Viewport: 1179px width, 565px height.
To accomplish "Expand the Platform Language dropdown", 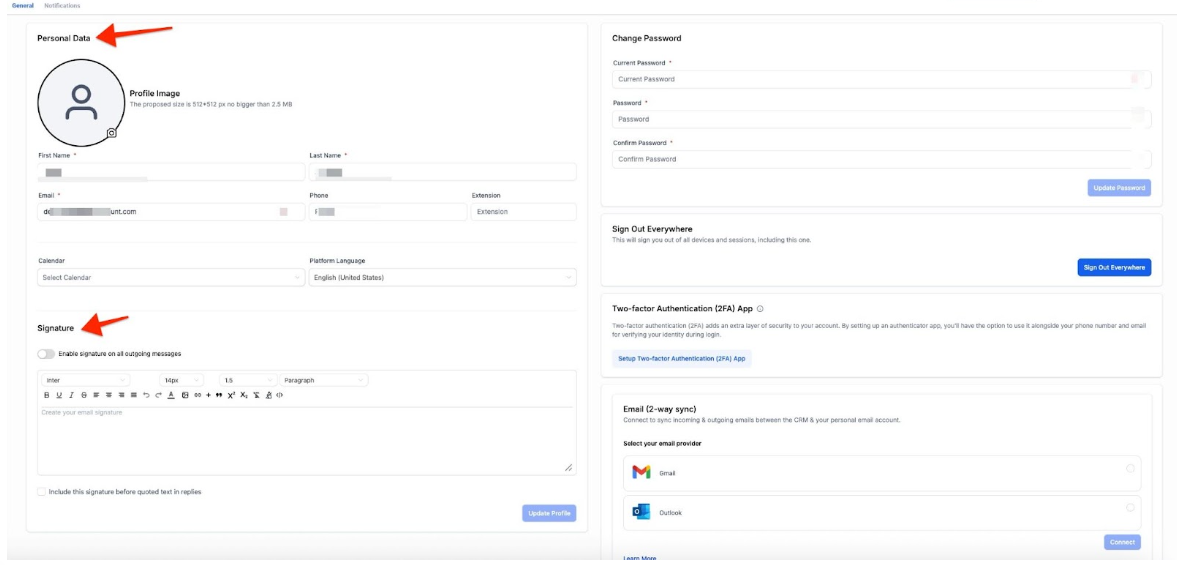I will [x=442, y=277].
